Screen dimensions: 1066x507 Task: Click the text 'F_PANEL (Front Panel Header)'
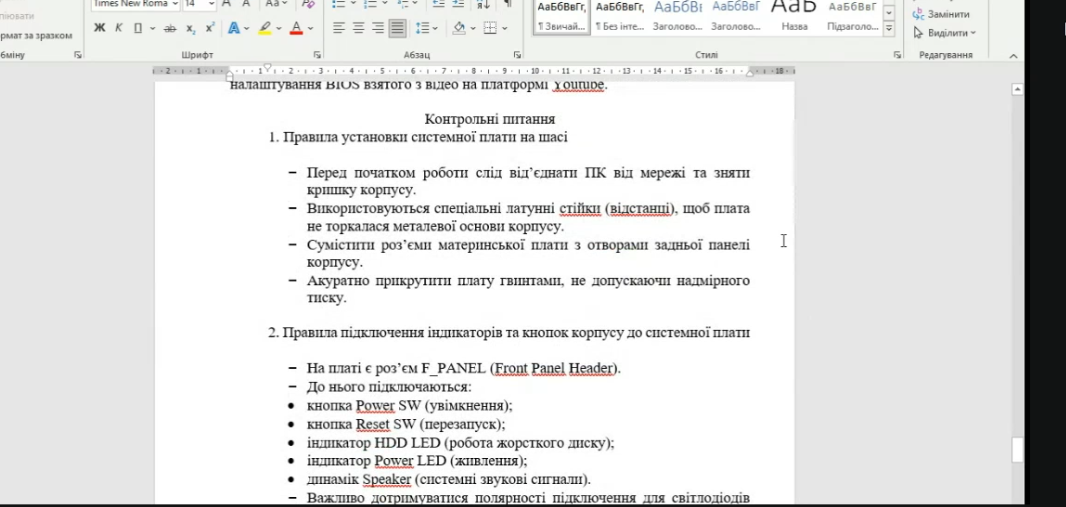pyautogui.click(x=521, y=368)
